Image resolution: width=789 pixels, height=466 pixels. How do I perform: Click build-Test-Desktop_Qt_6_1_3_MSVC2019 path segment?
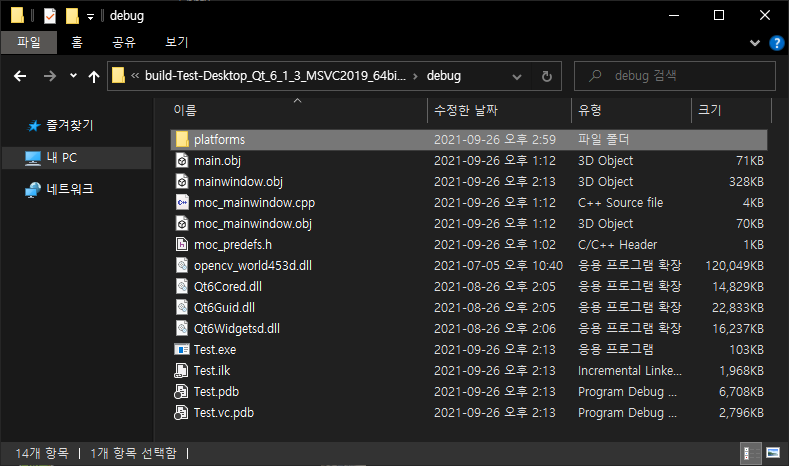pos(275,76)
